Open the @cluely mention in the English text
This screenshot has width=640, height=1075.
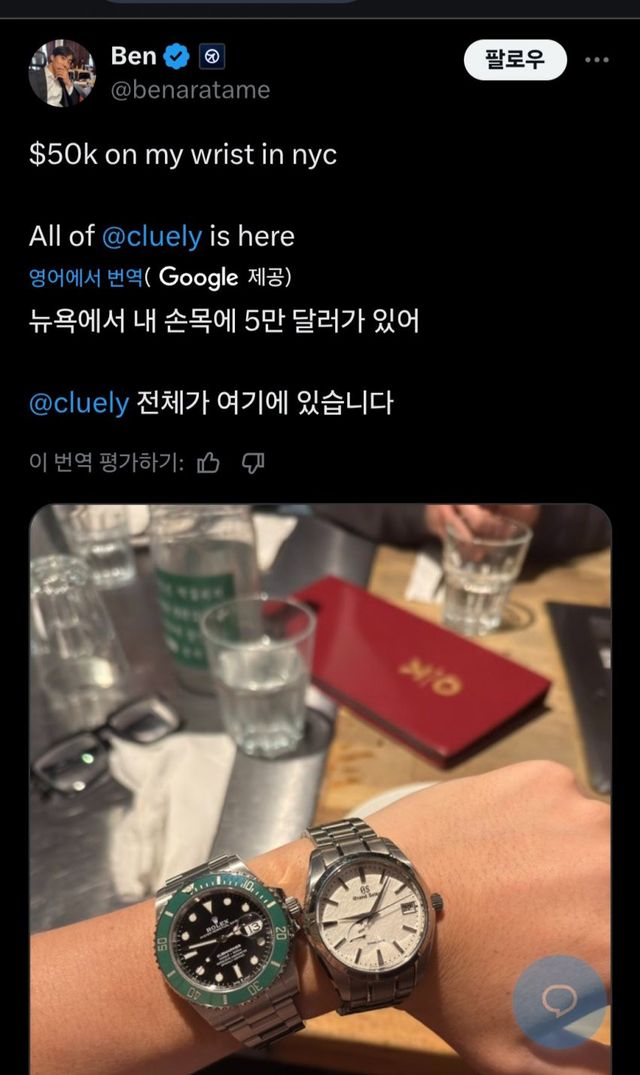[x=152, y=237]
